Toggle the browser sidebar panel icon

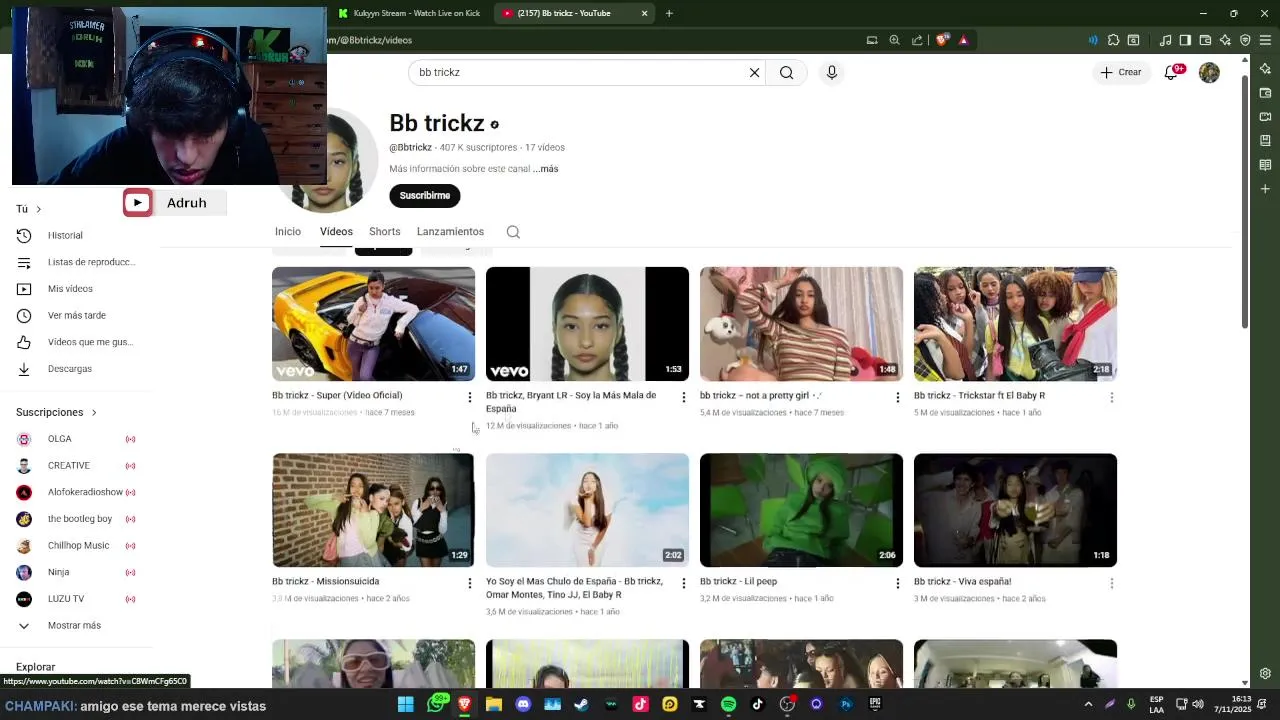click(1185, 40)
